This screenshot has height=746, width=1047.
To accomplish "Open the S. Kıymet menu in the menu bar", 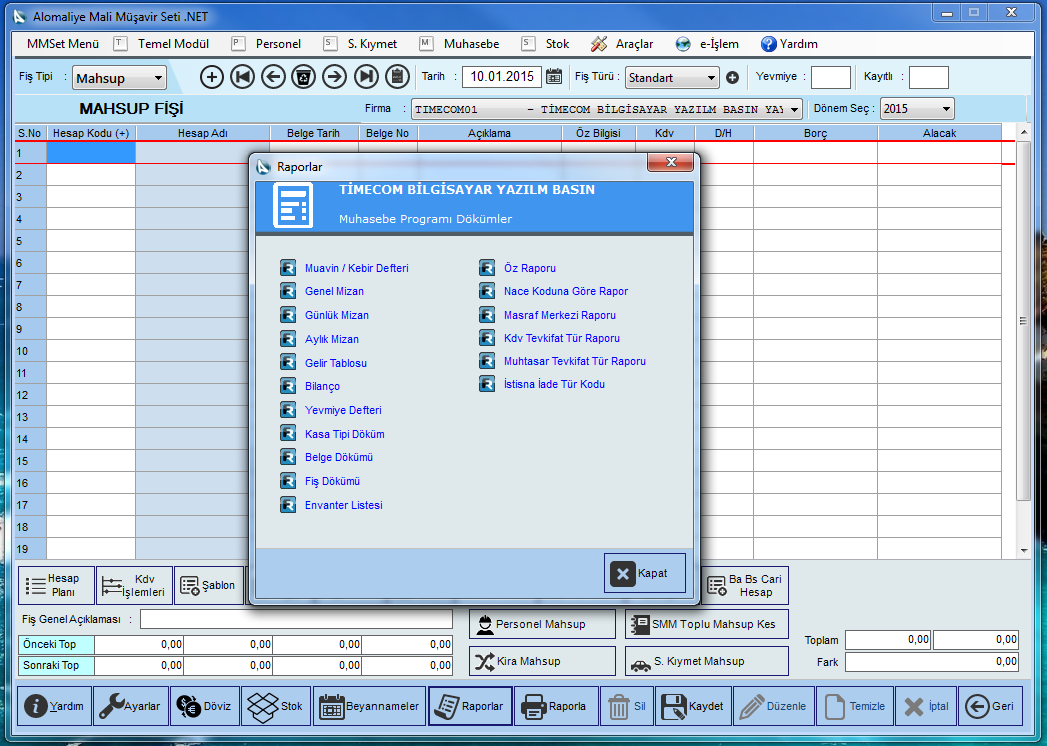I will tap(372, 44).
